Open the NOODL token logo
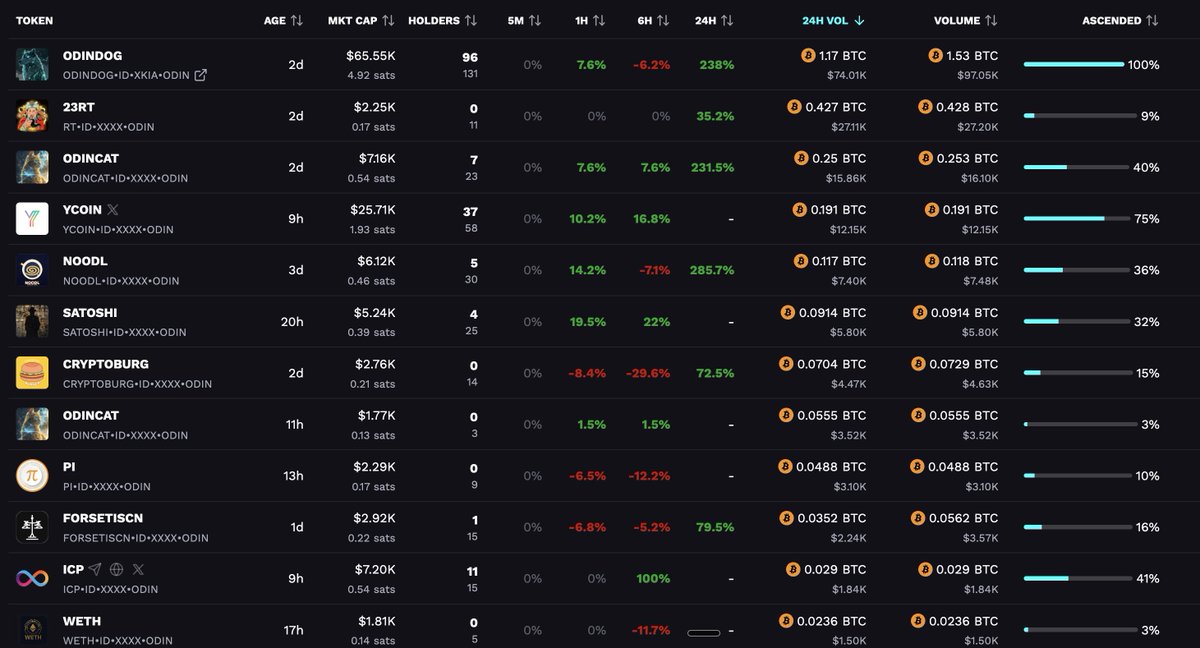Viewport: 1200px width, 648px height. coord(32,270)
